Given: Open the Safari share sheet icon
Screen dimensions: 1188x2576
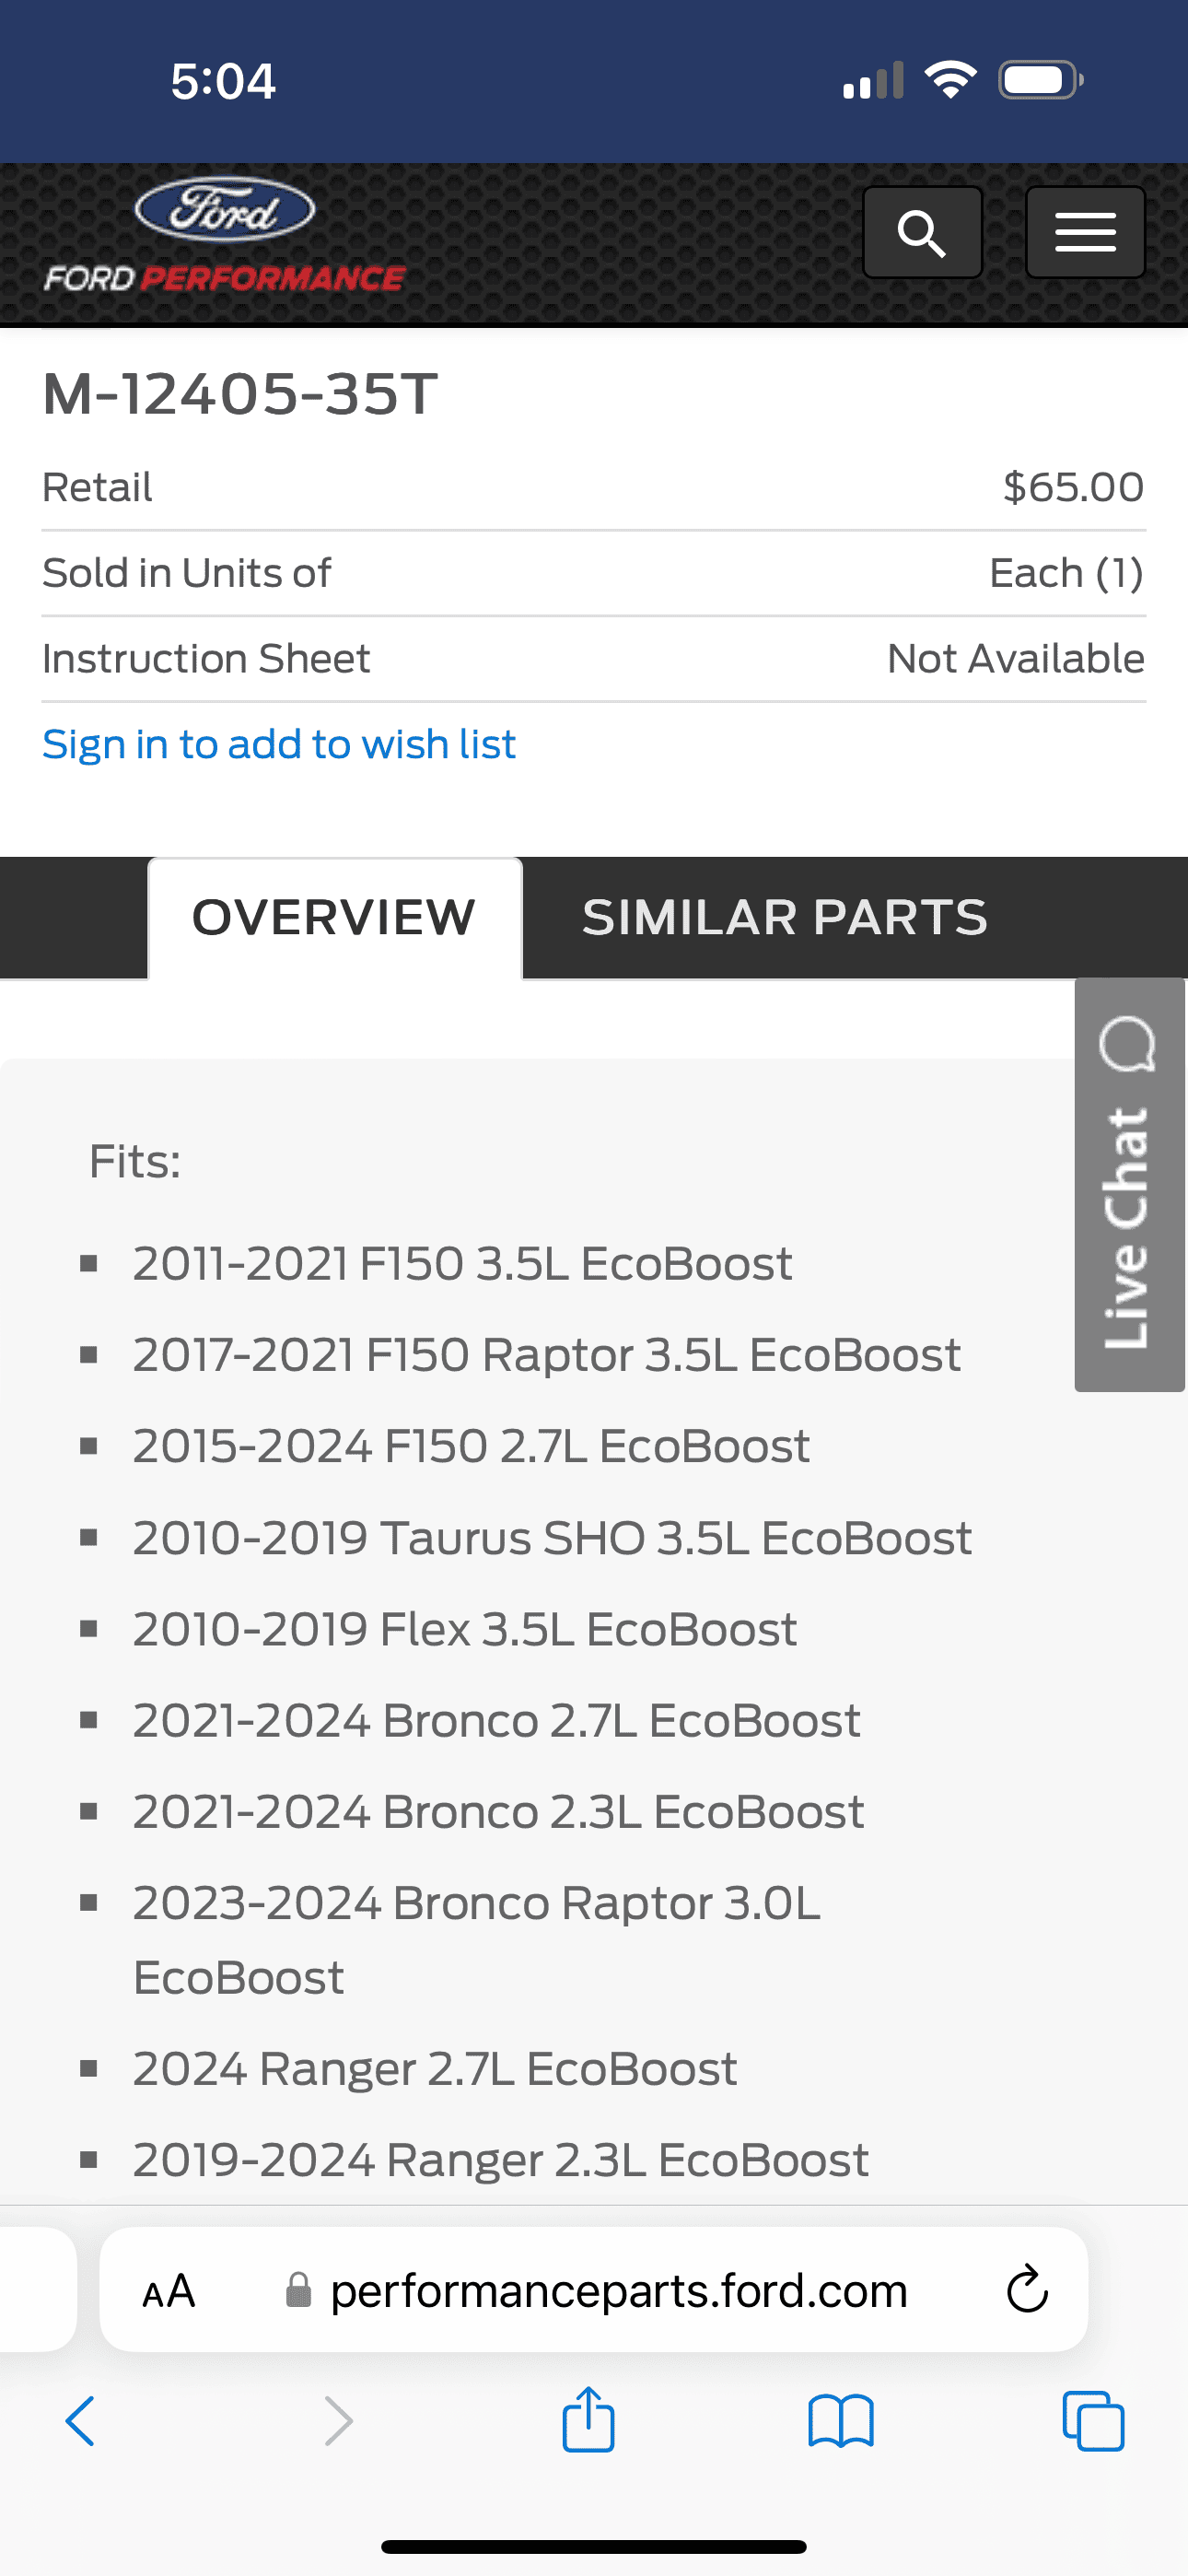Looking at the screenshot, I should pos(588,2419).
